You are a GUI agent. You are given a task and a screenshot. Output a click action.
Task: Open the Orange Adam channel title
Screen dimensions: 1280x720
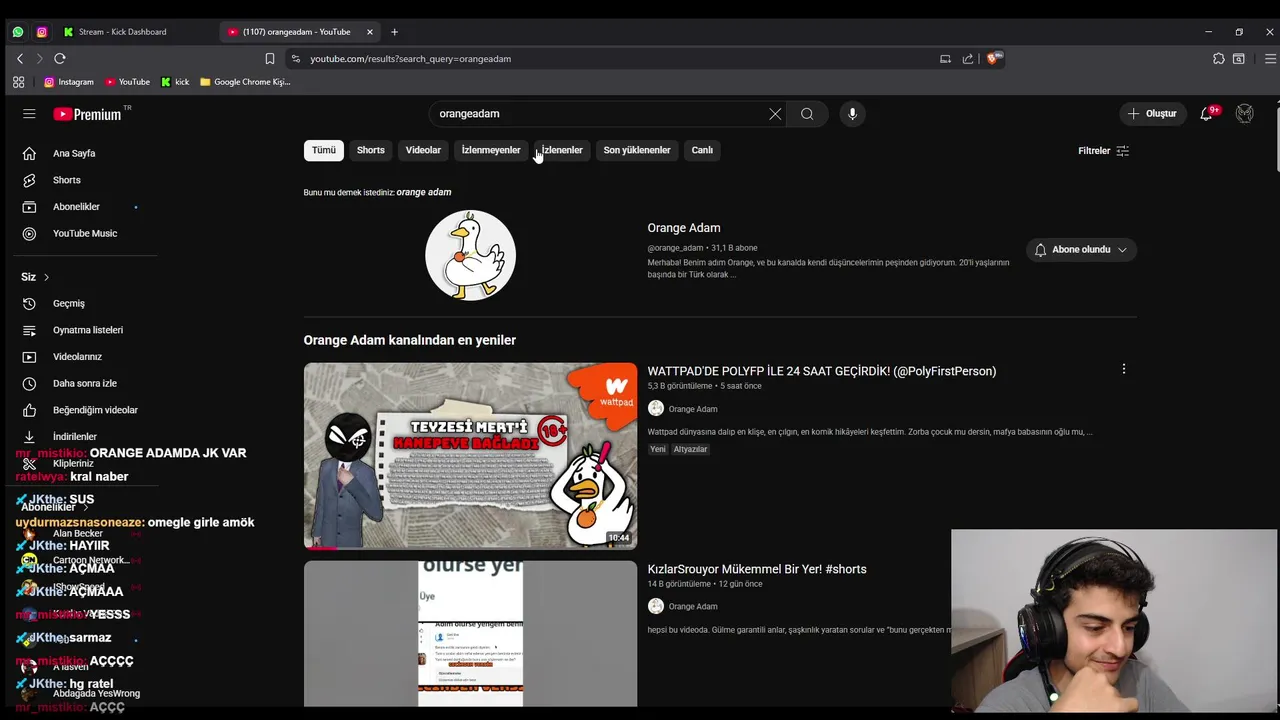[x=684, y=228]
